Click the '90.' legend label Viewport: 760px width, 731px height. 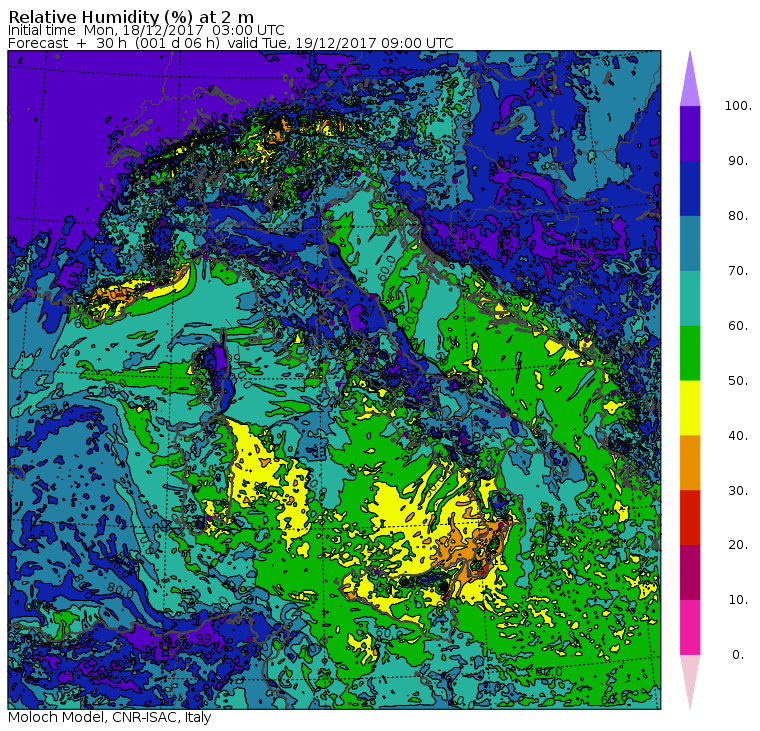pos(738,161)
